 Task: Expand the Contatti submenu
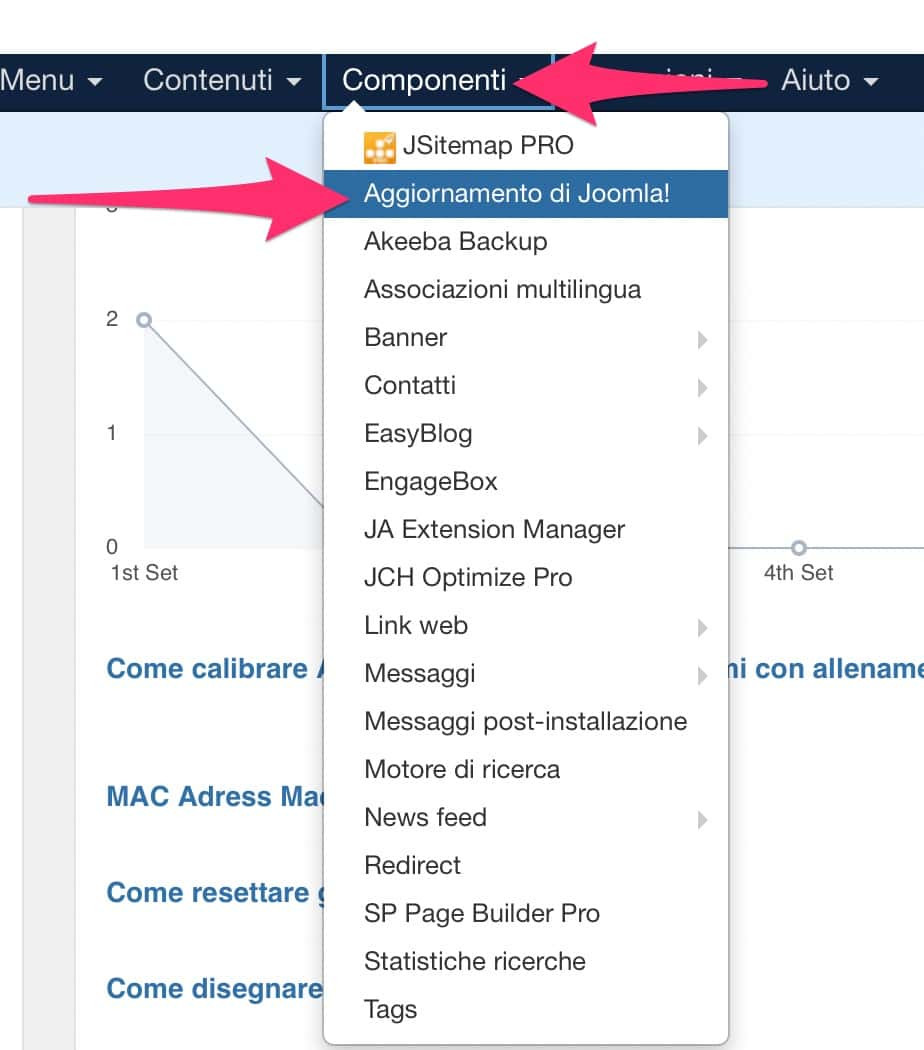click(526, 386)
